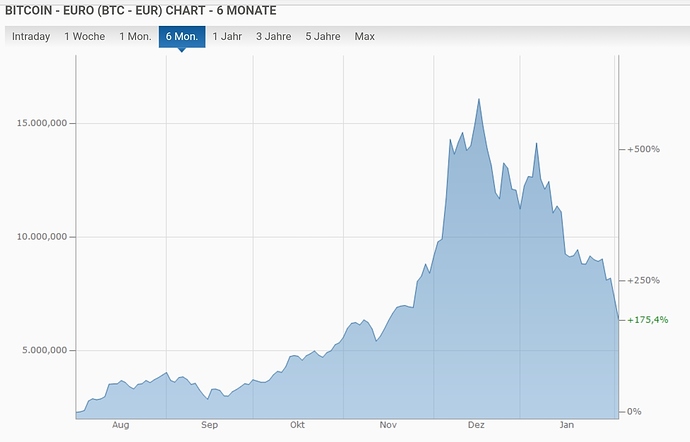Switch to the 1 Jahr view
The width and height of the screenshot is (690, 442).
227,37
